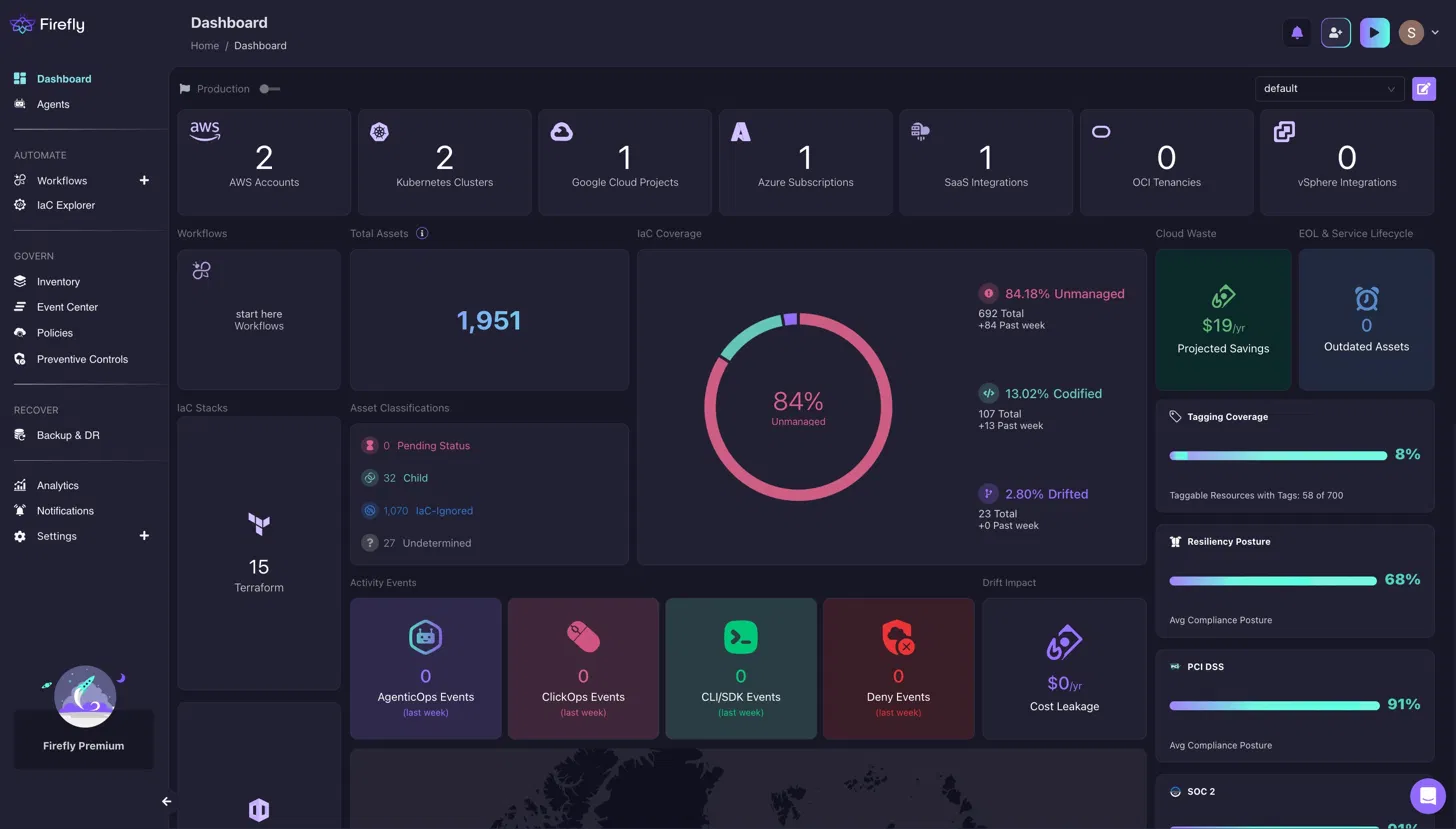1456x829 pixels.
Task: Click the ClickOps Events mouse icon
Action: (x=583, y=637)
